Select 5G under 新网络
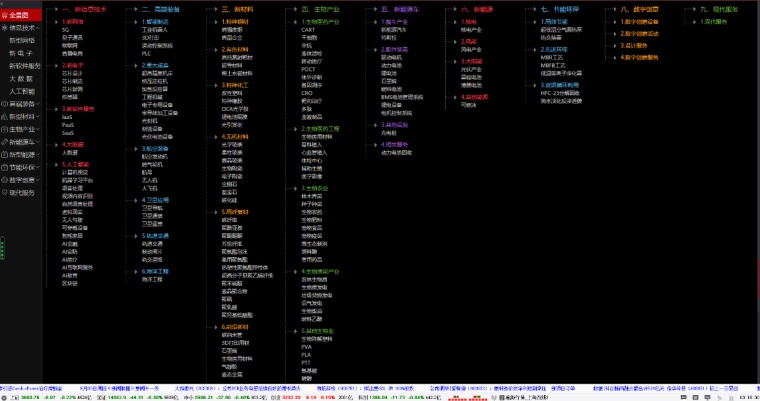Viewport: 760px width, 401px height. 65,30
